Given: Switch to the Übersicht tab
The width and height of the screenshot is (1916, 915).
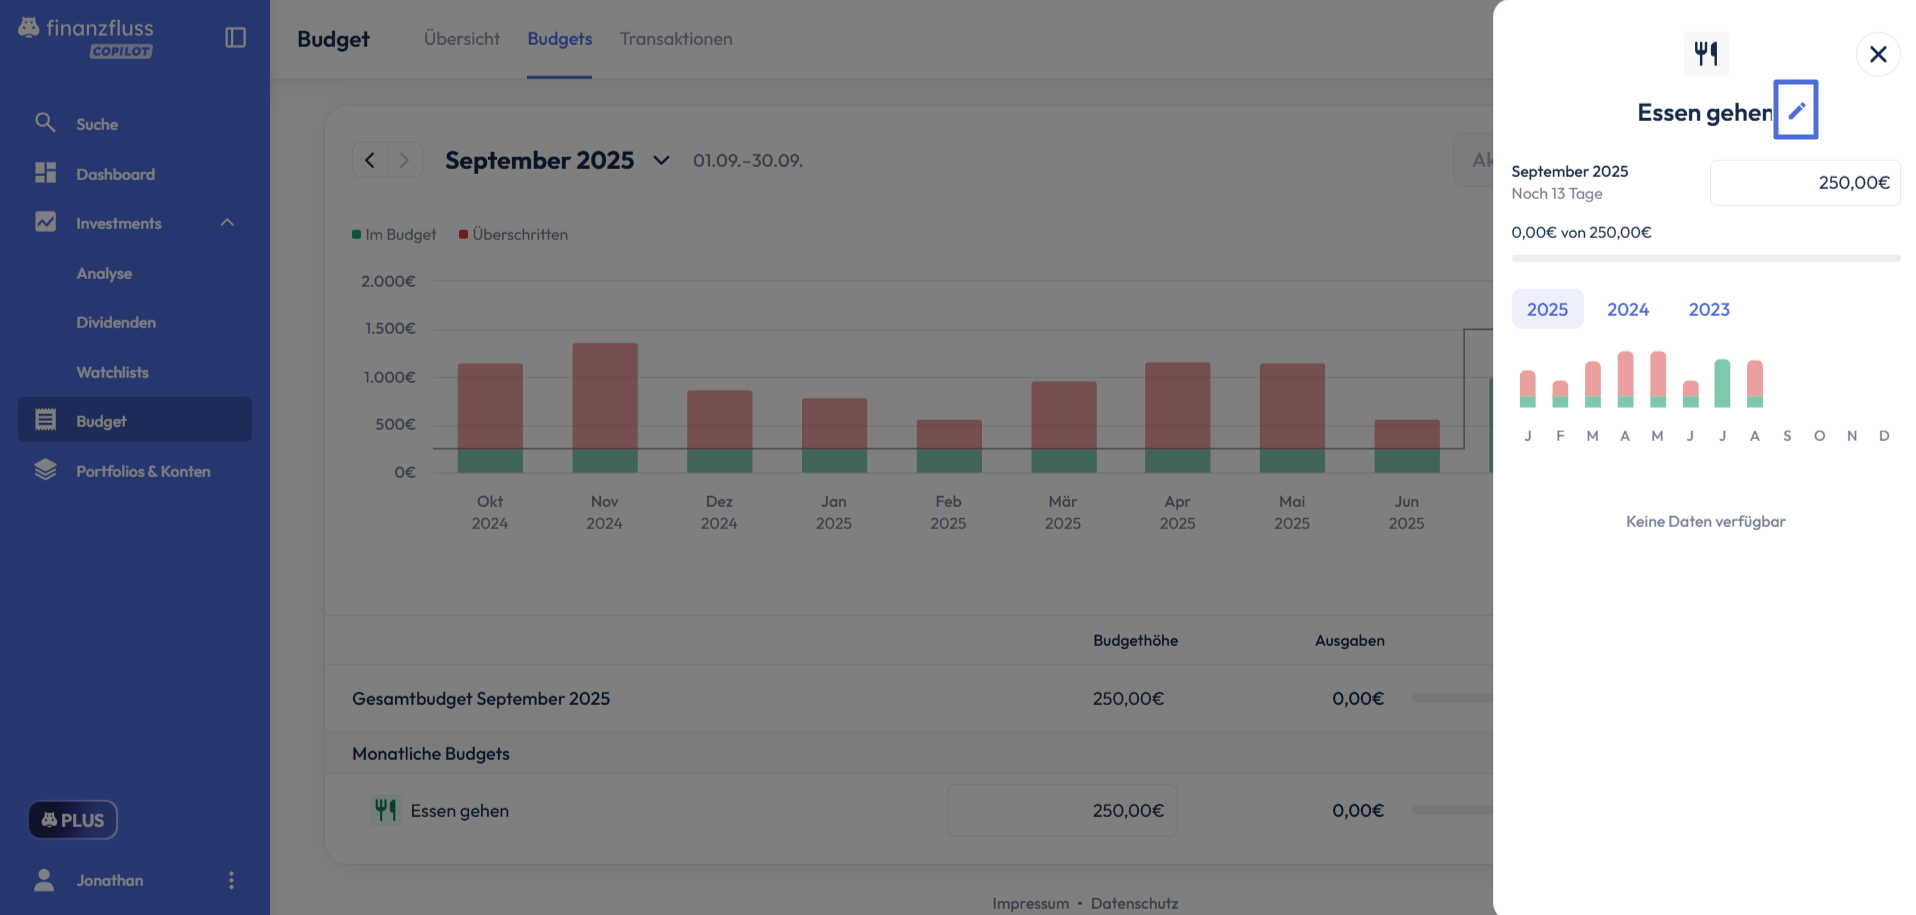Looking at the screenshot, I should pyautogui.click(x=461, y=39).
